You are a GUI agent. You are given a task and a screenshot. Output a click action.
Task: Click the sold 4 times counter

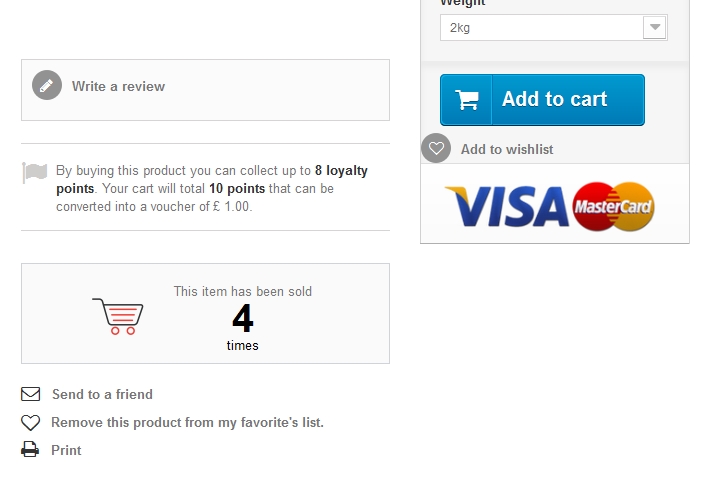coord(243,318)
